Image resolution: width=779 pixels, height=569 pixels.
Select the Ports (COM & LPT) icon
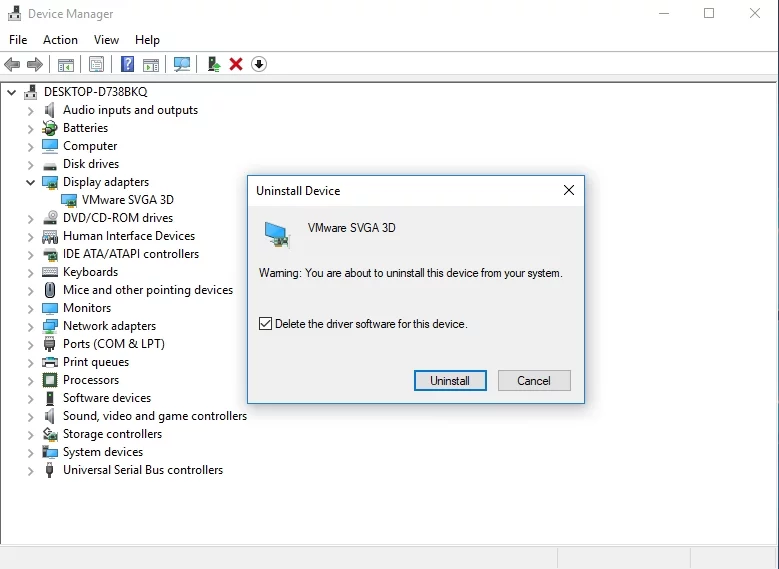coord(49,344)
